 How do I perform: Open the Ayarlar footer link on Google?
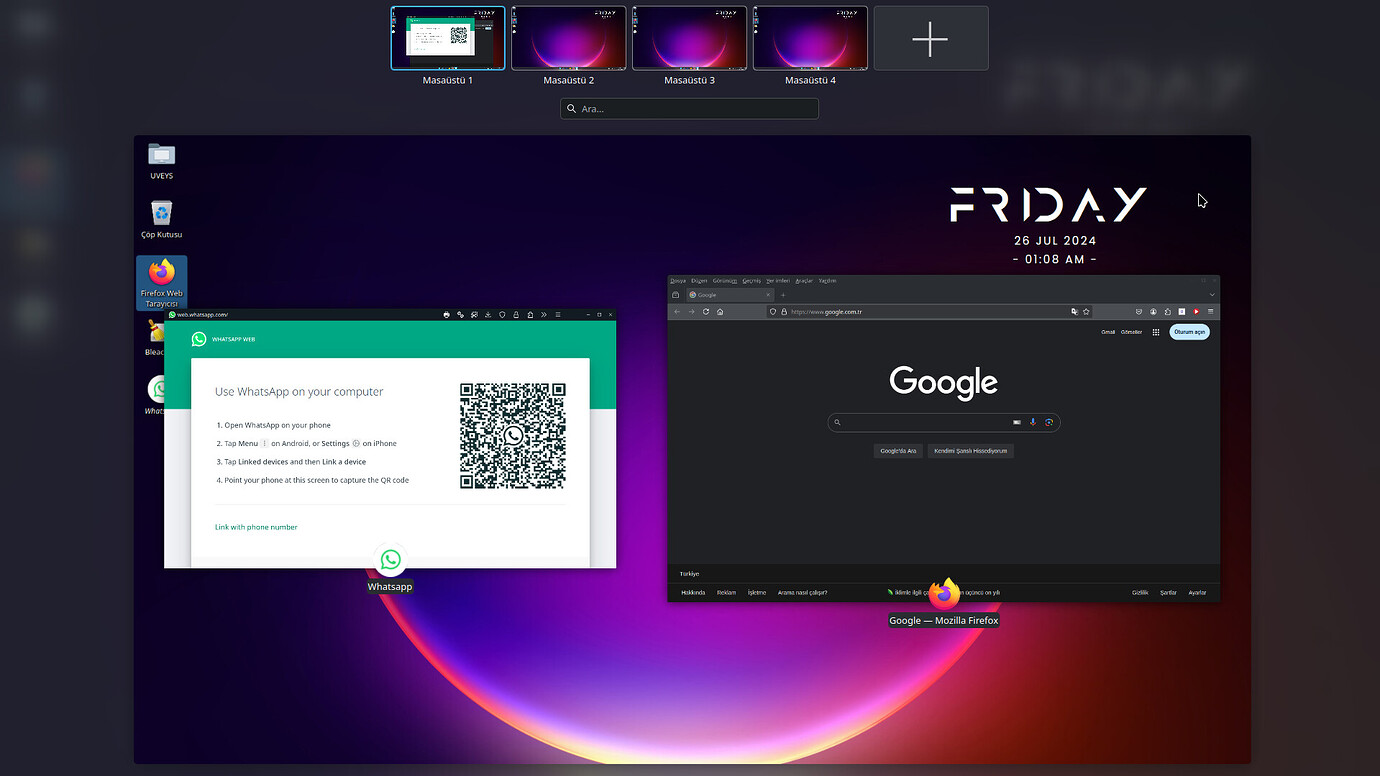(1197, 592)
